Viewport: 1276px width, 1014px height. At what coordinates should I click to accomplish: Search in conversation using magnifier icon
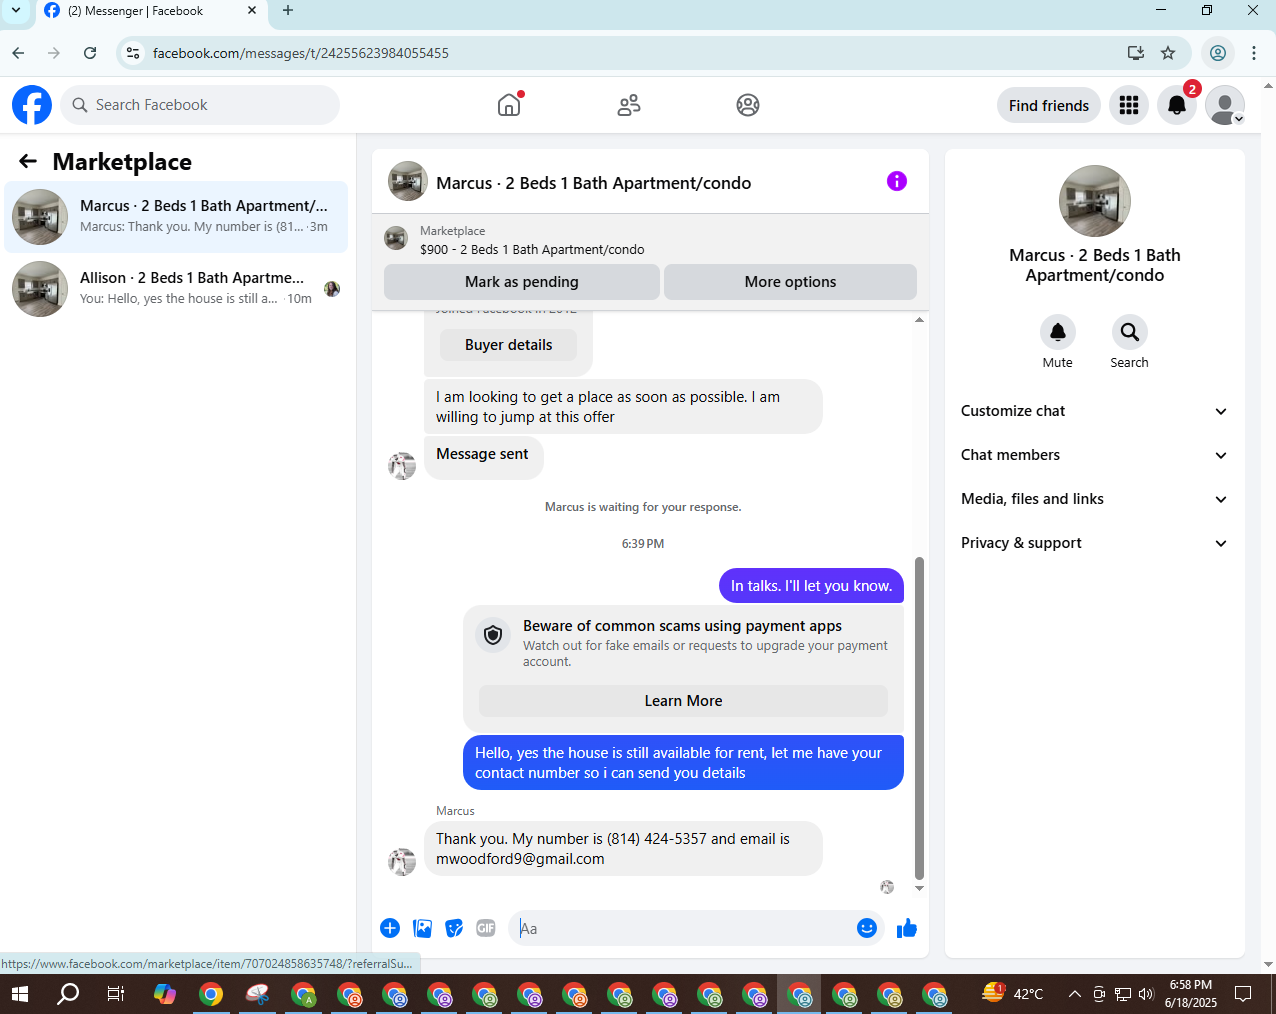pyautogui.click(x=1129, y=332)
